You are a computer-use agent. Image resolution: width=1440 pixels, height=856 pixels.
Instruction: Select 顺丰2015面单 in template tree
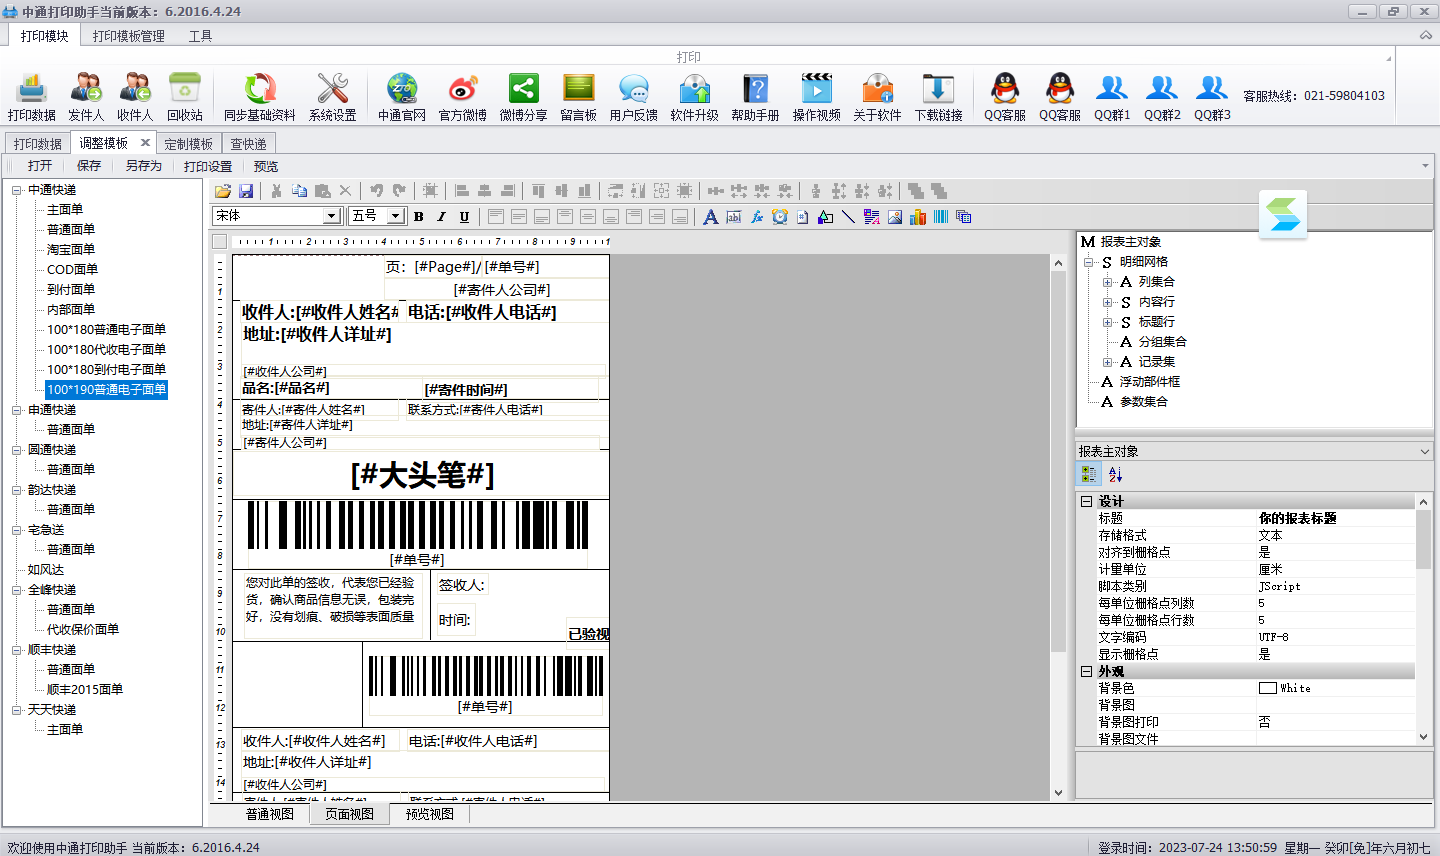[x=85, y=690]
